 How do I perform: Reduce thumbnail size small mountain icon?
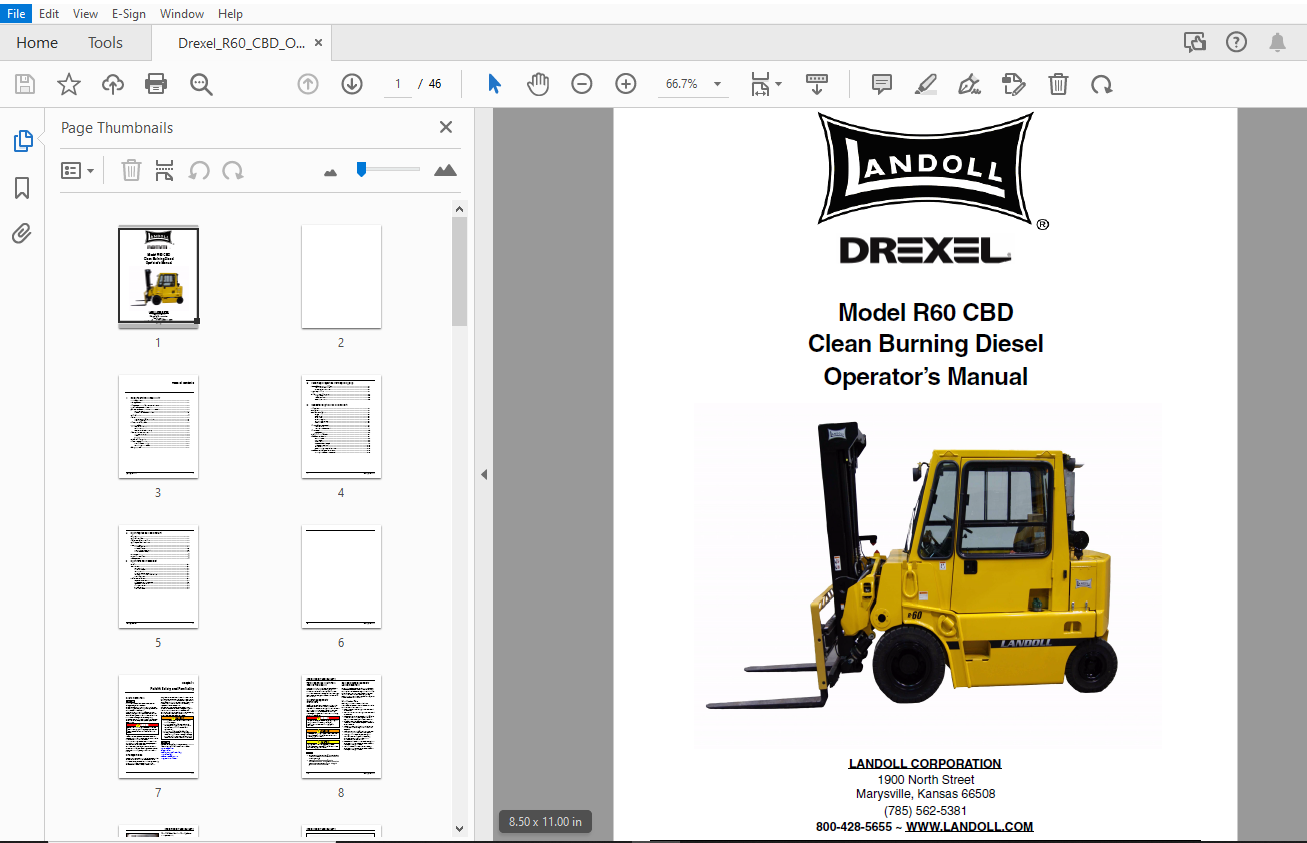tap(331, 172)
